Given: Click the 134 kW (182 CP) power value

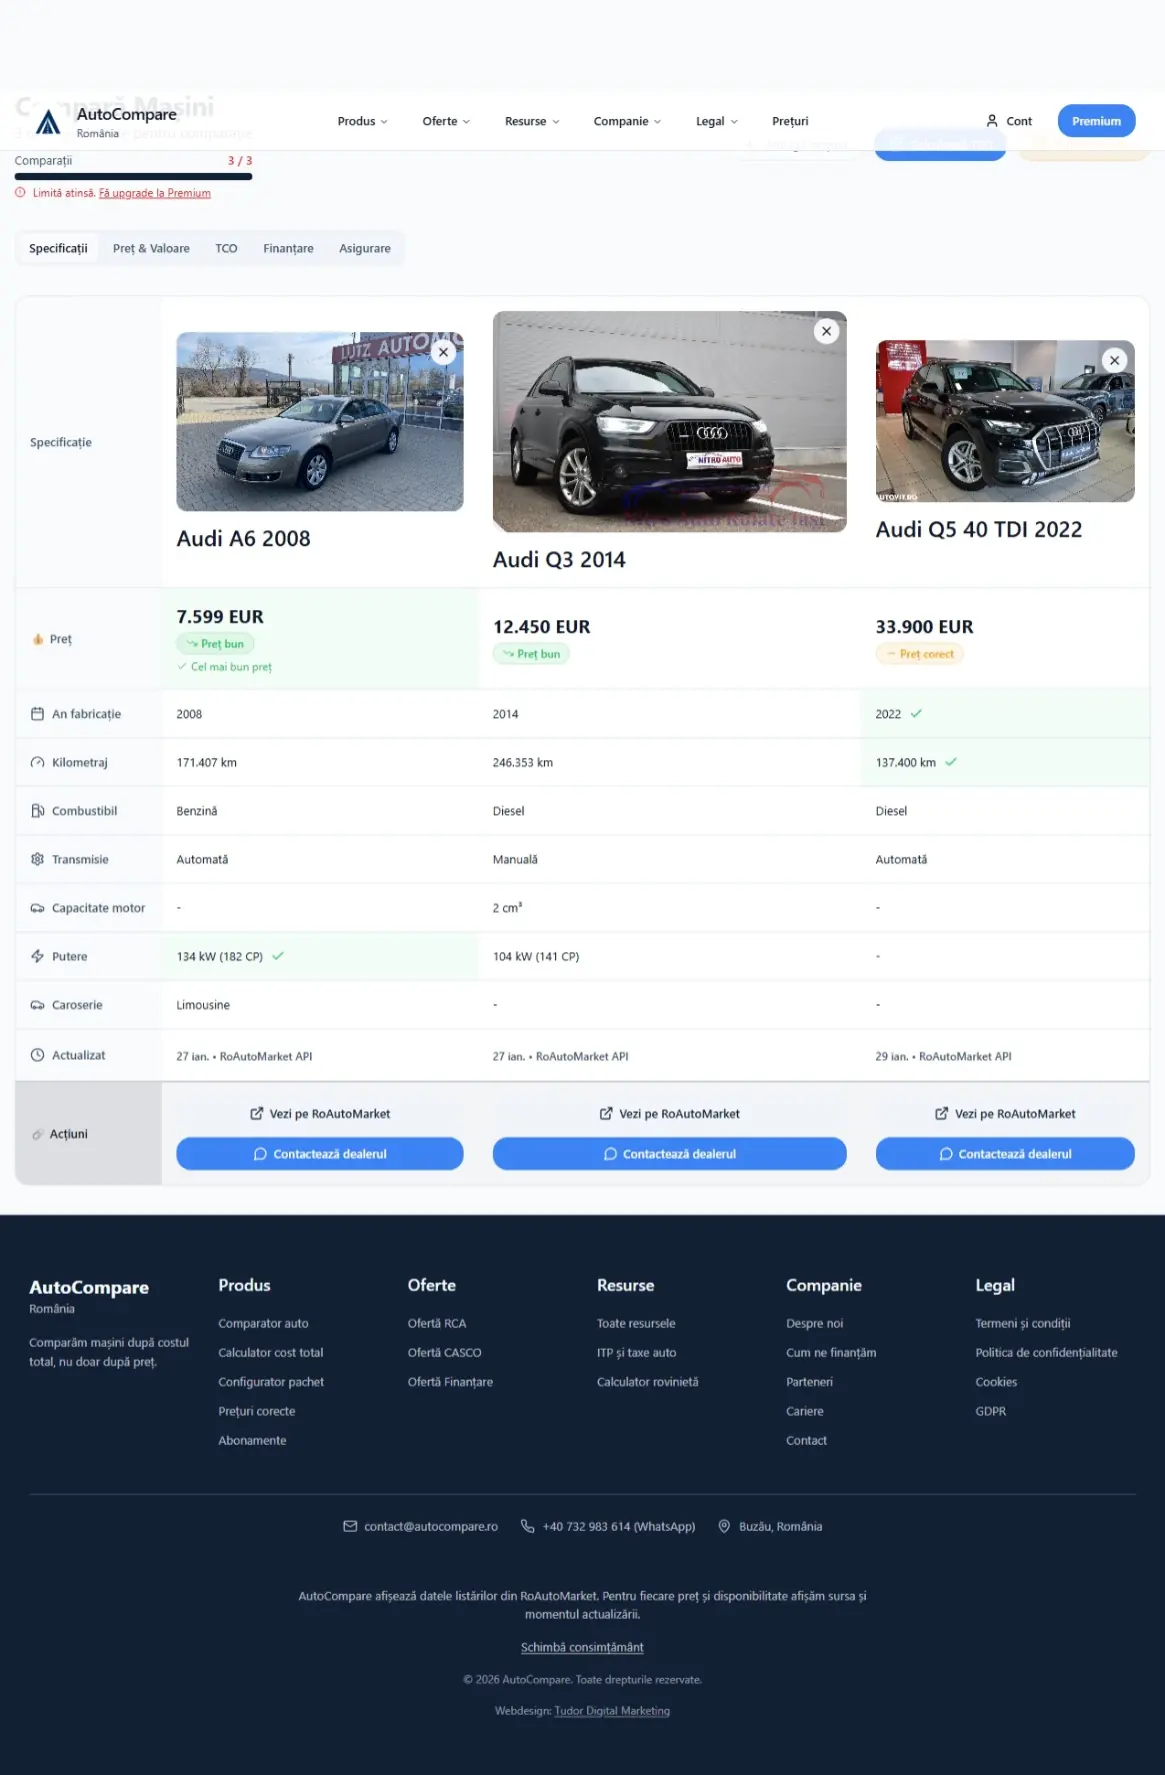Looking at the screenshot, I should coord(220,956).
